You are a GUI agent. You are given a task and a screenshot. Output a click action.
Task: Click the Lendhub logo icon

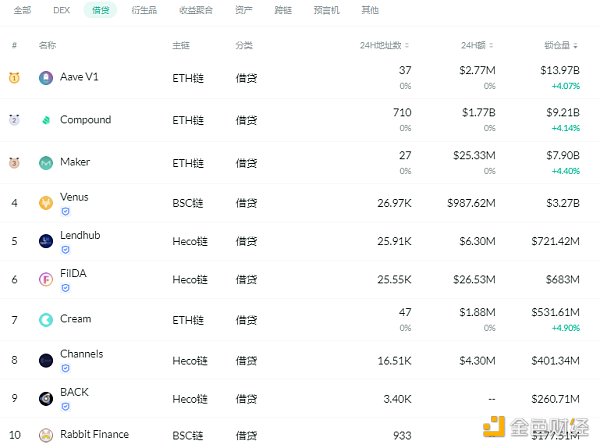pos(46,240)
